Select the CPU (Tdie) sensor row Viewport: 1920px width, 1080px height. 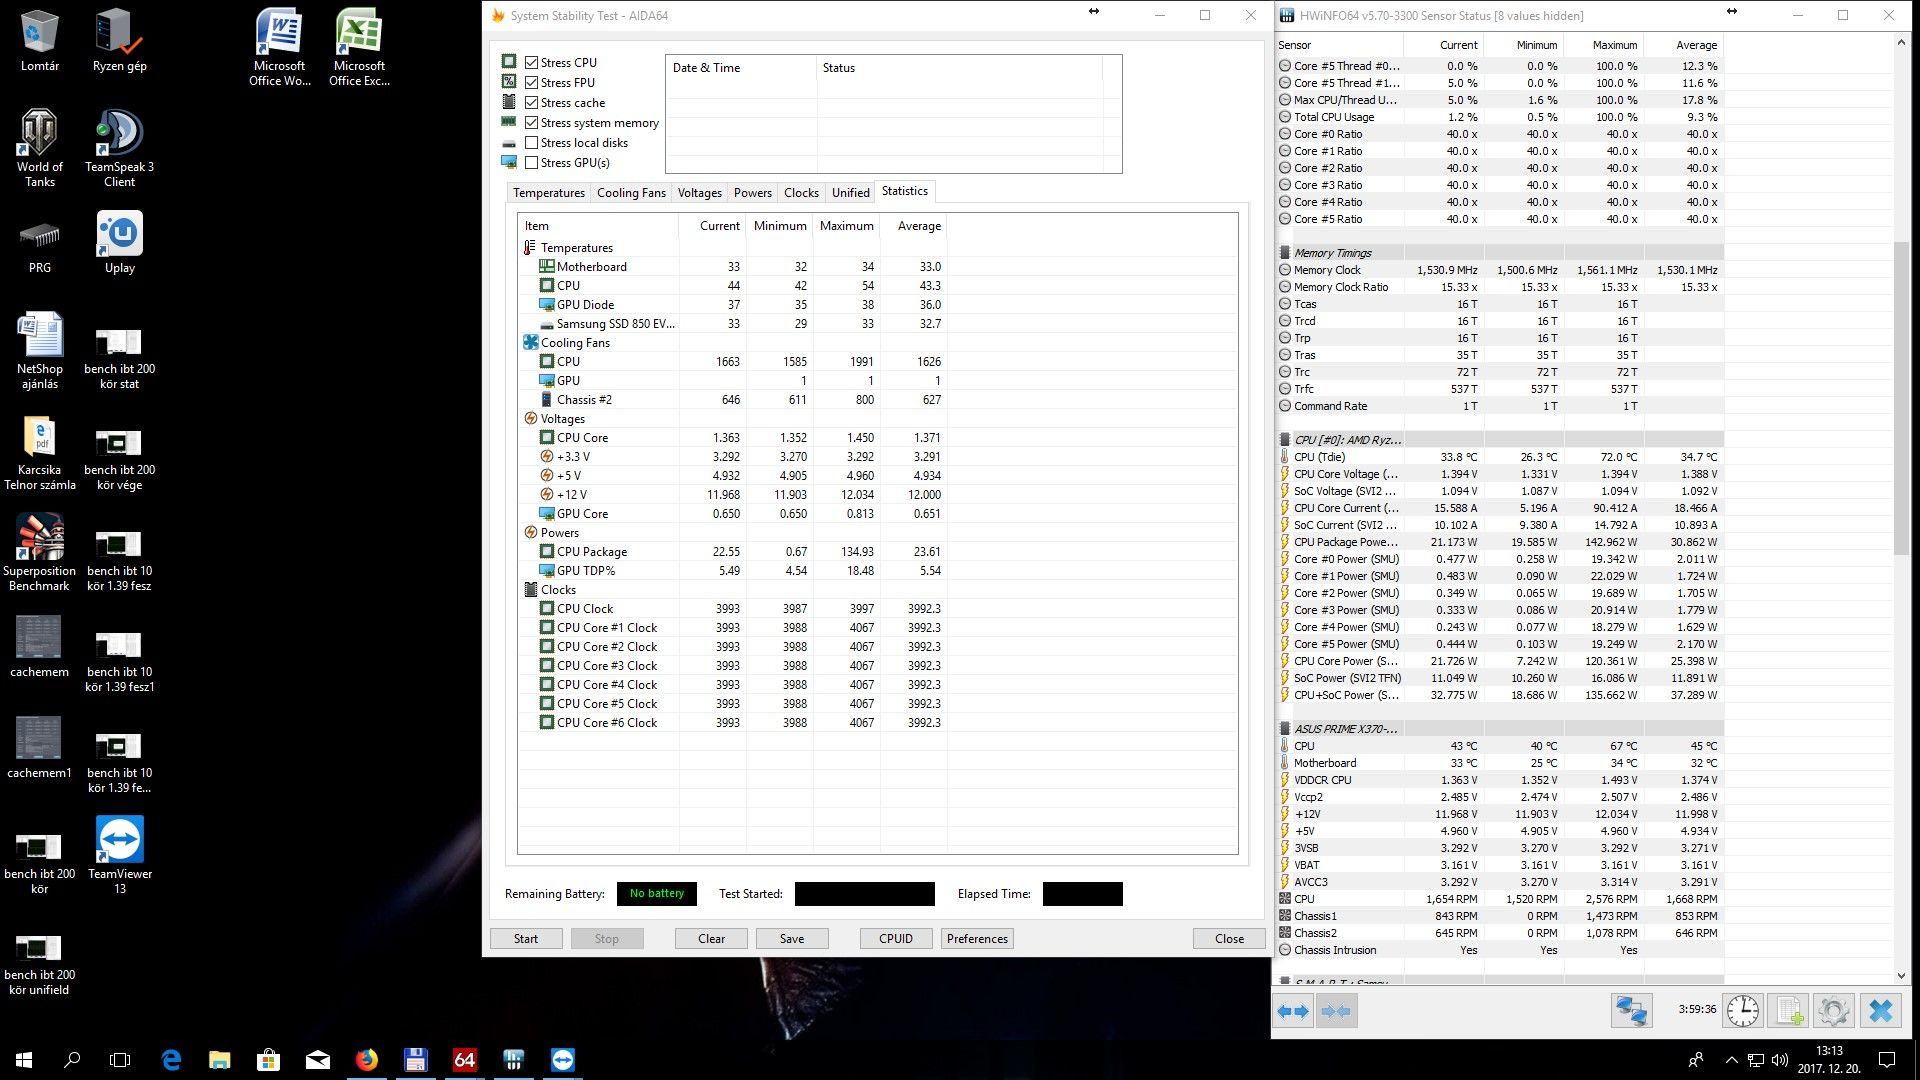pos(1500,457)
